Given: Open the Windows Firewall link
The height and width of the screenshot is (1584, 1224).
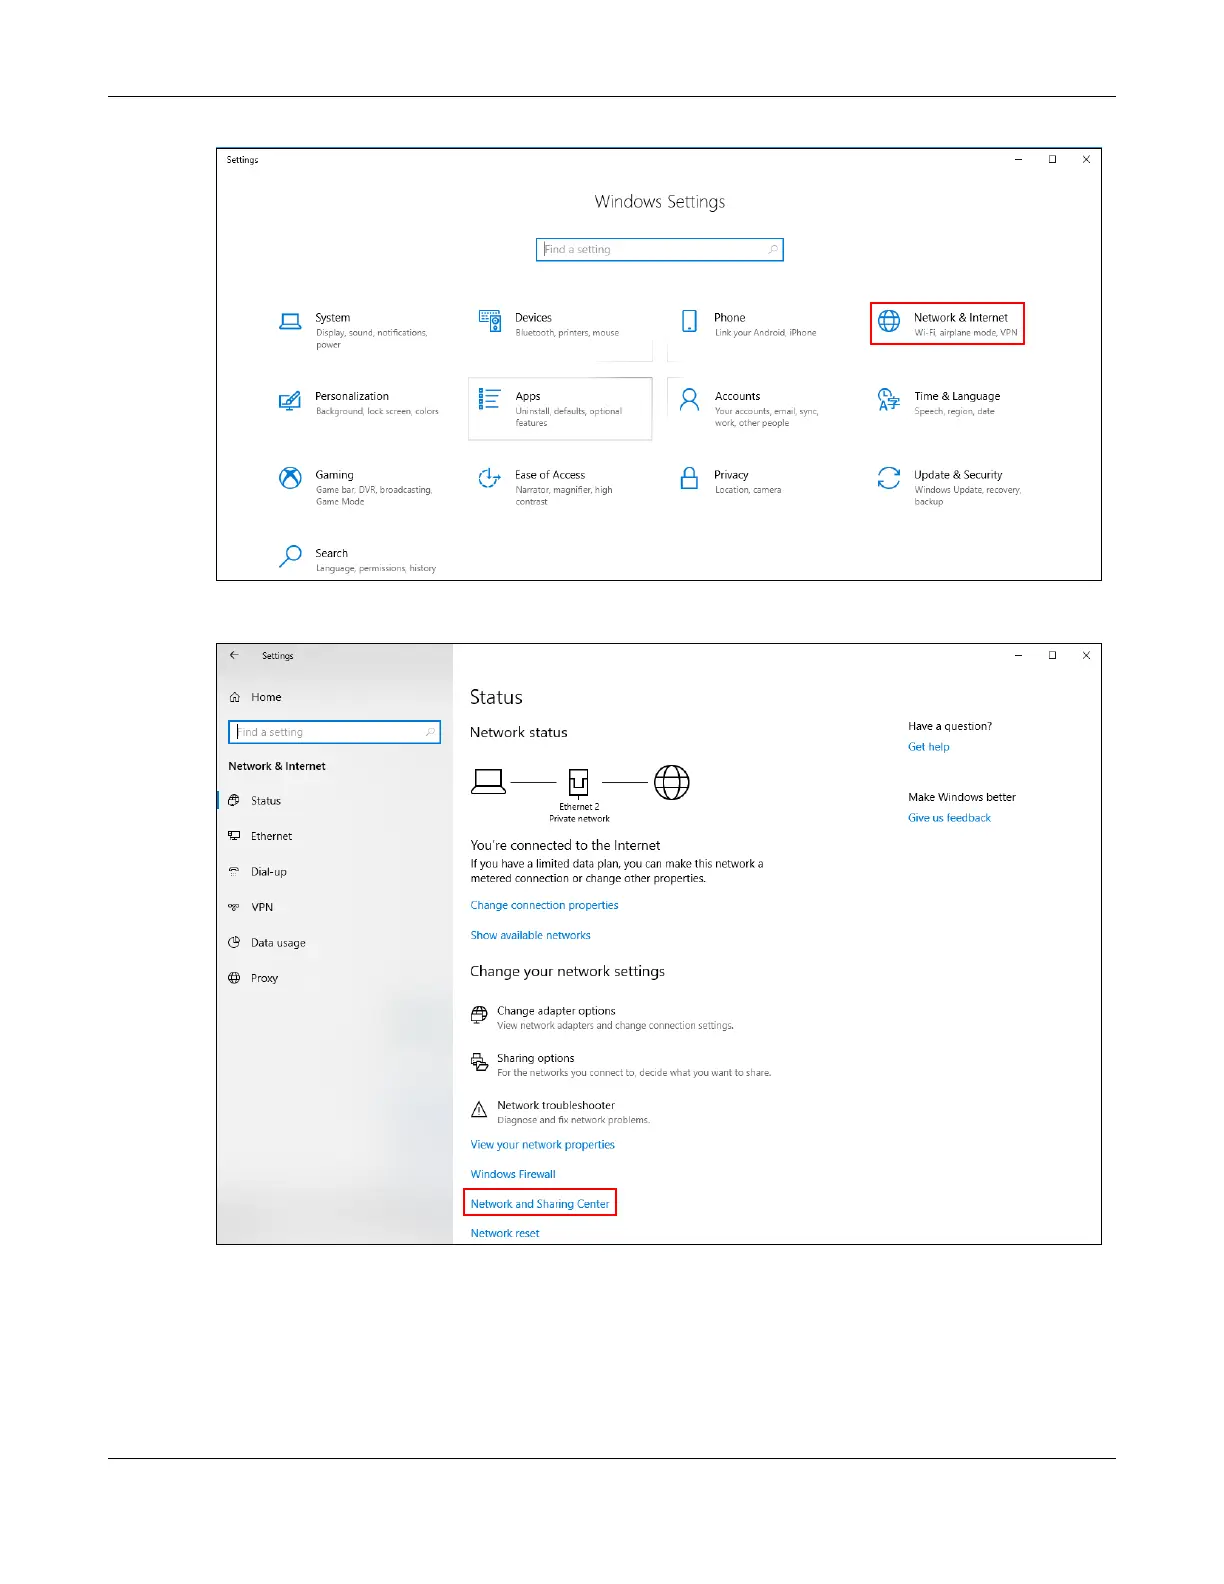Looking at the screenshot, I should pyautogui.click(x=513, y=1174).
